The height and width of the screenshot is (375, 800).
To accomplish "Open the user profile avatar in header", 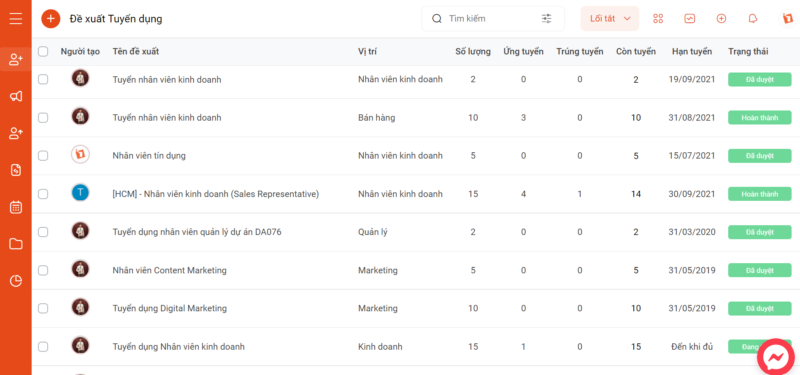I will point(789,18).
